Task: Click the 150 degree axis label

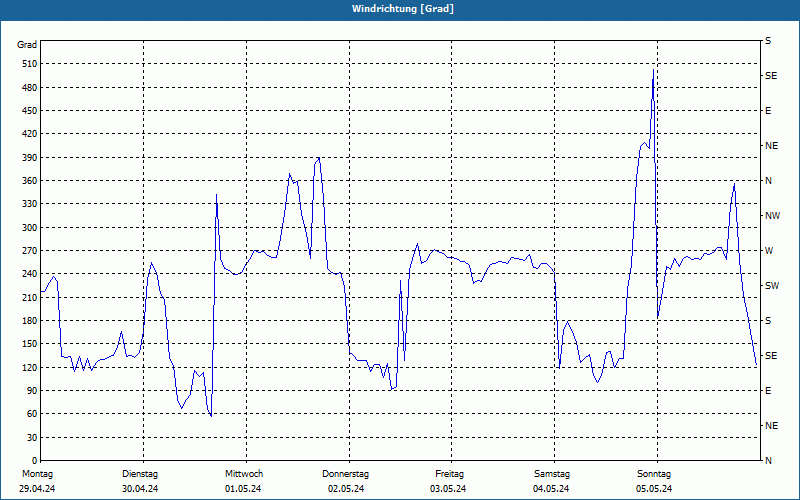Action: click(x=30, y=344)
